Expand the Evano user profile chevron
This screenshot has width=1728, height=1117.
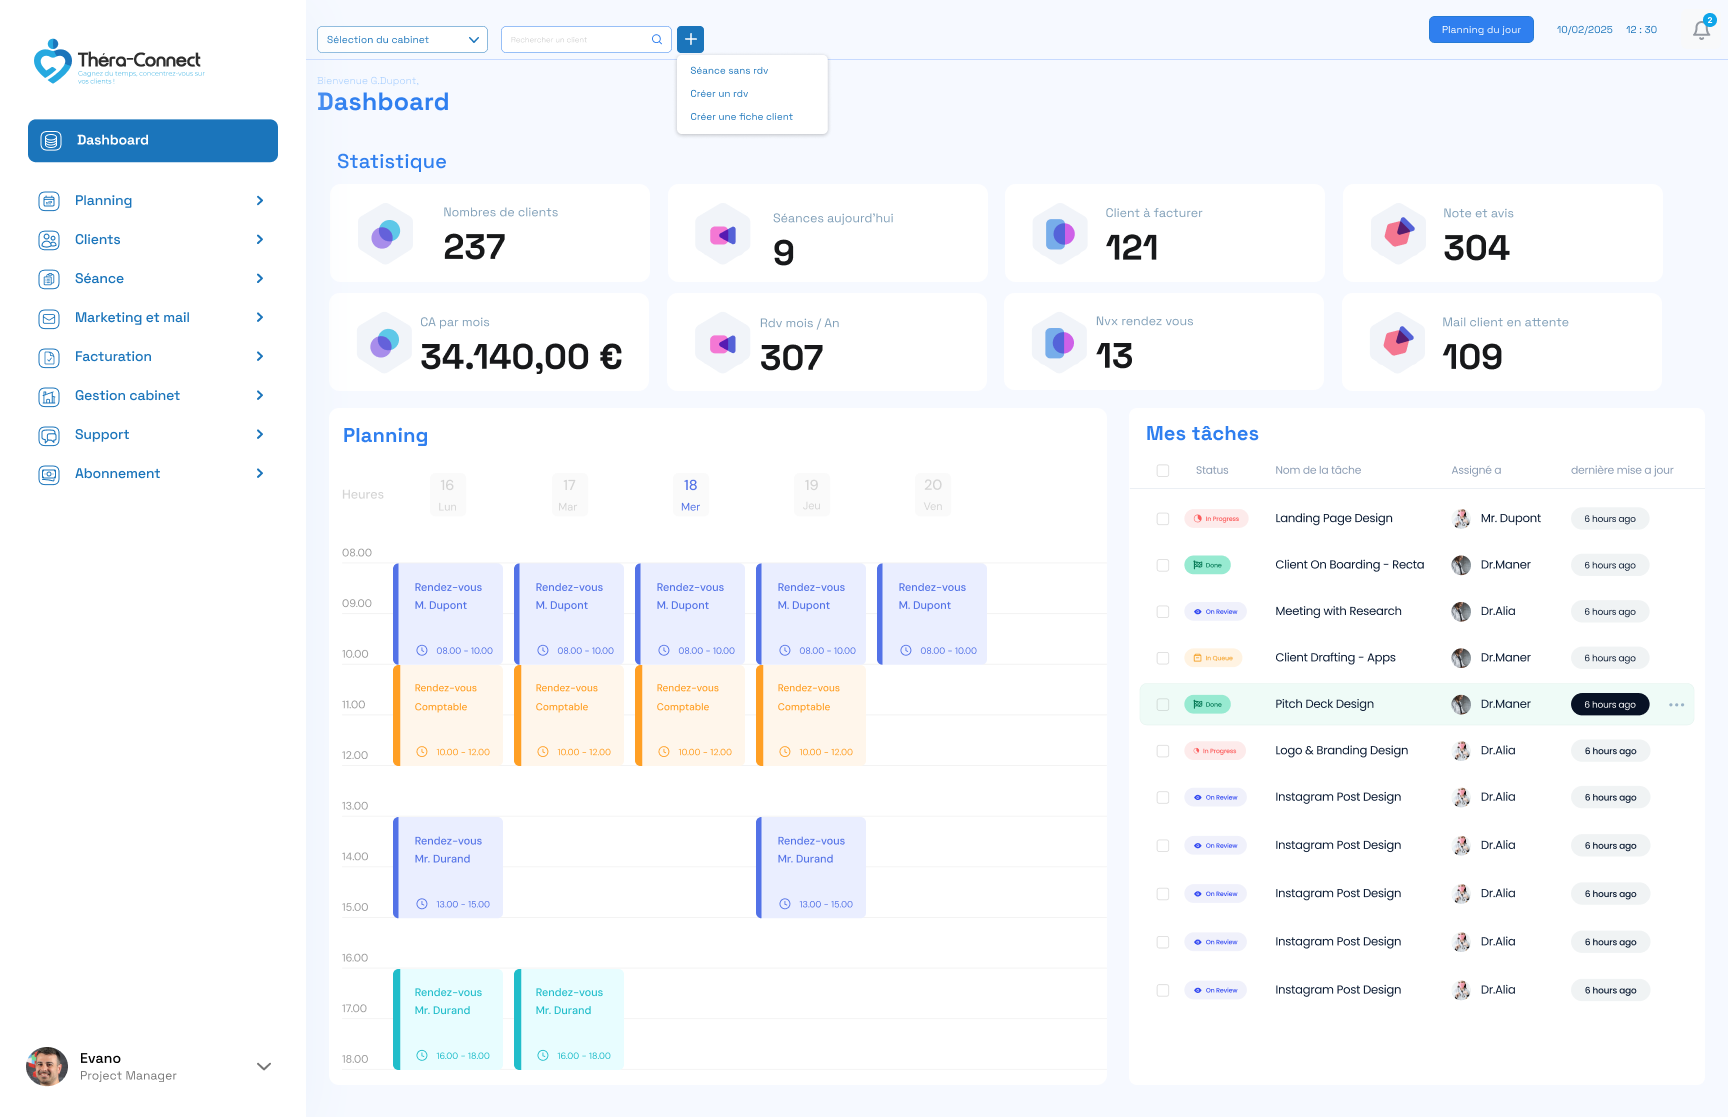coord(264,1067)
